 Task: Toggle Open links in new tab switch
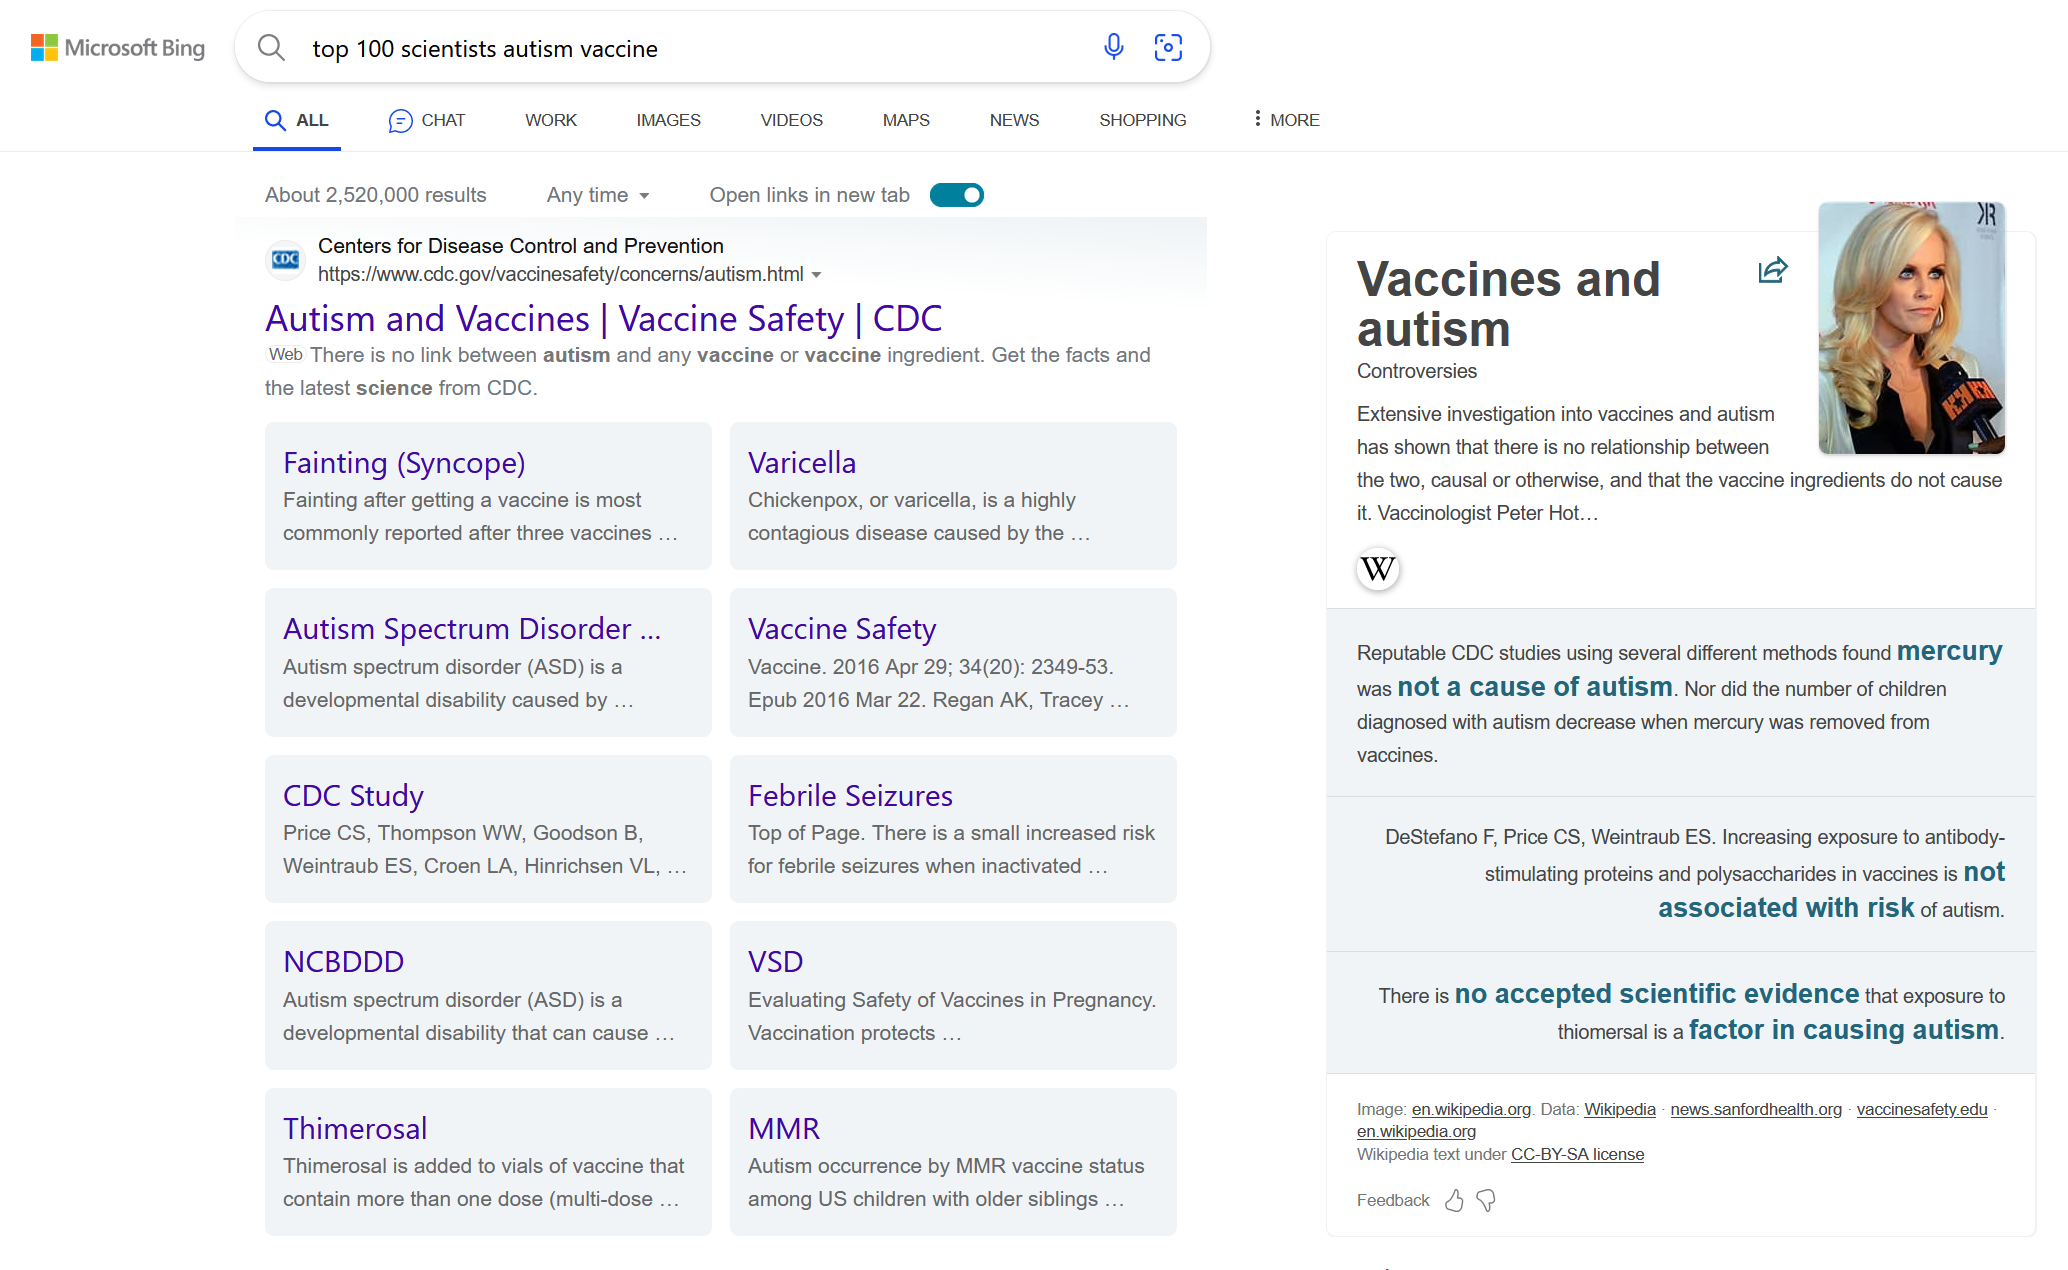tap(956, 195)
